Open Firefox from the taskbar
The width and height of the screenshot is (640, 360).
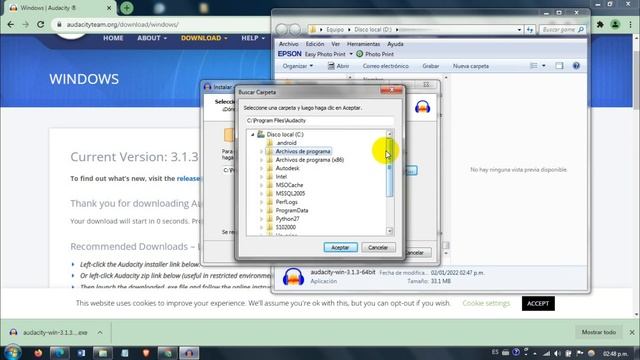[38, 353]
